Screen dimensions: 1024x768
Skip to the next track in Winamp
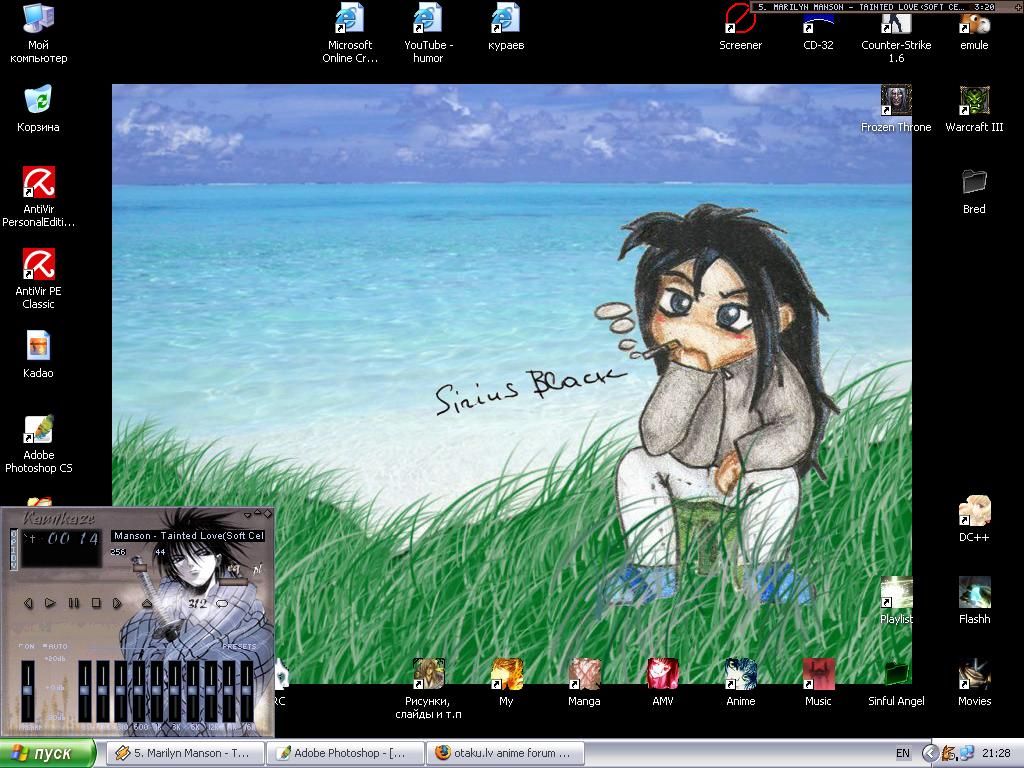[x=118, y=603]
